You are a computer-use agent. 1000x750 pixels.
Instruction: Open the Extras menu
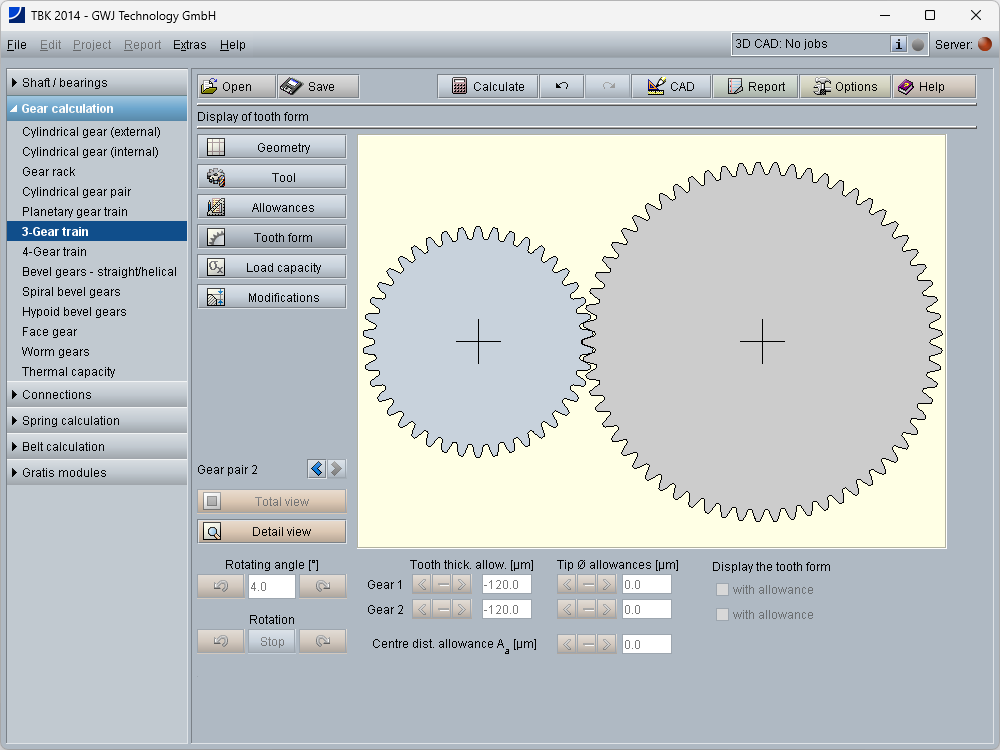point(189,45)
